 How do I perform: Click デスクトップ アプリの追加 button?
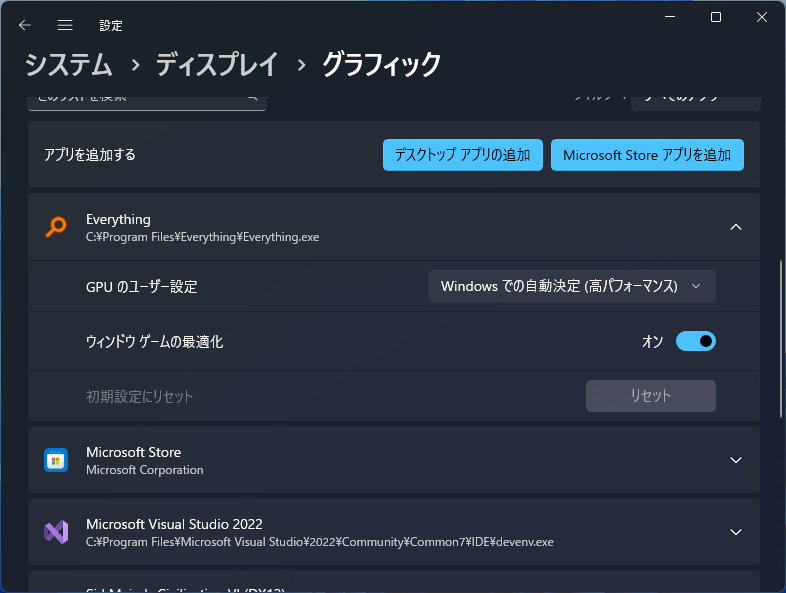tap(463, 155)
